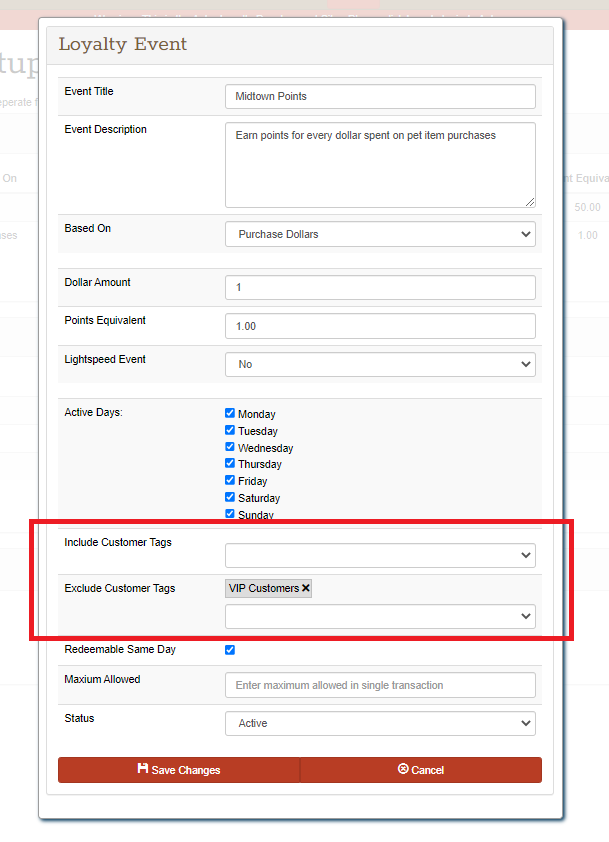The height and width of the screenshot is (842, 609).
Task: Open the Exclude Customer Tags dropdown
Action: pos(380,616)
